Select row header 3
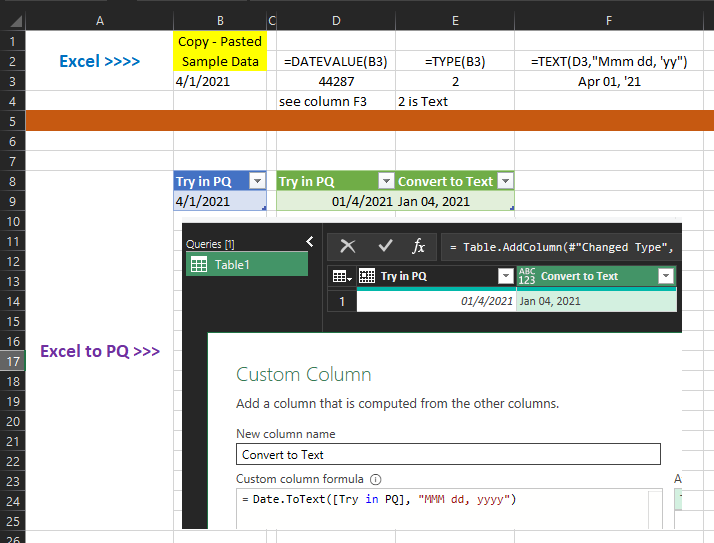 pyautogui.click(x=13, y=82)
